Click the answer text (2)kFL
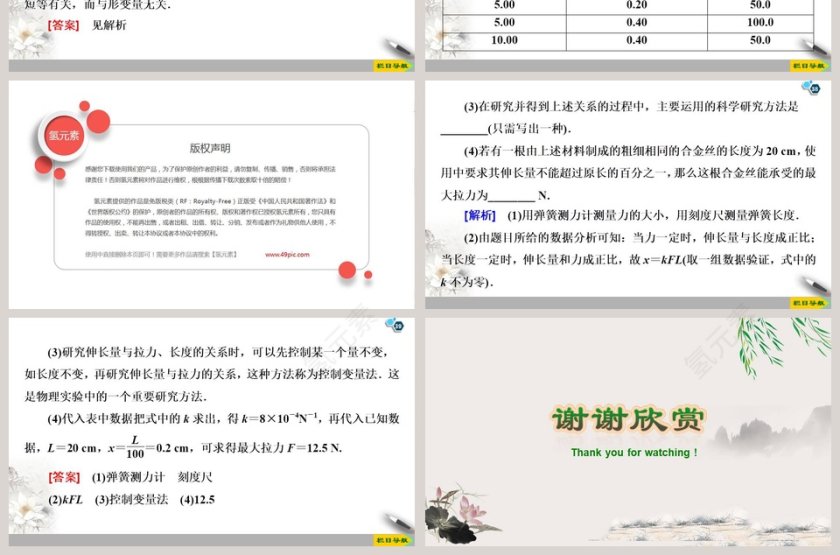Viewport: 840px width, 555px height. coord(65,500)
